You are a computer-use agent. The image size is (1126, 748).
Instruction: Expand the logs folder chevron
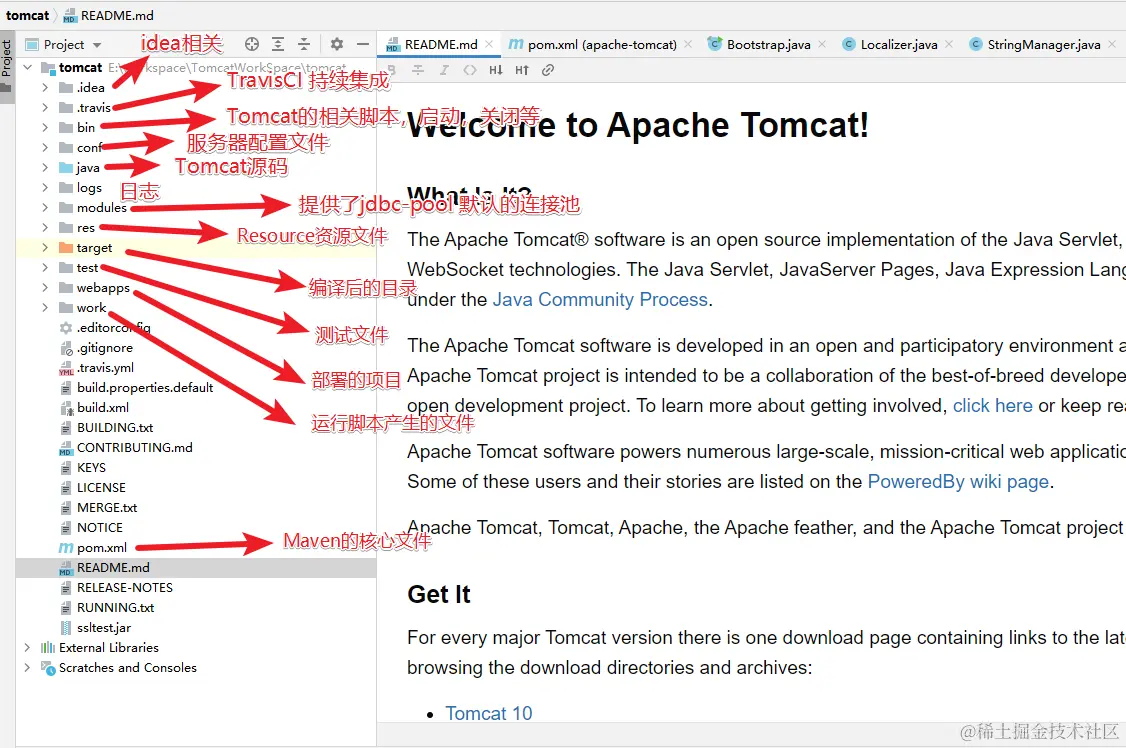pos(45,187)
